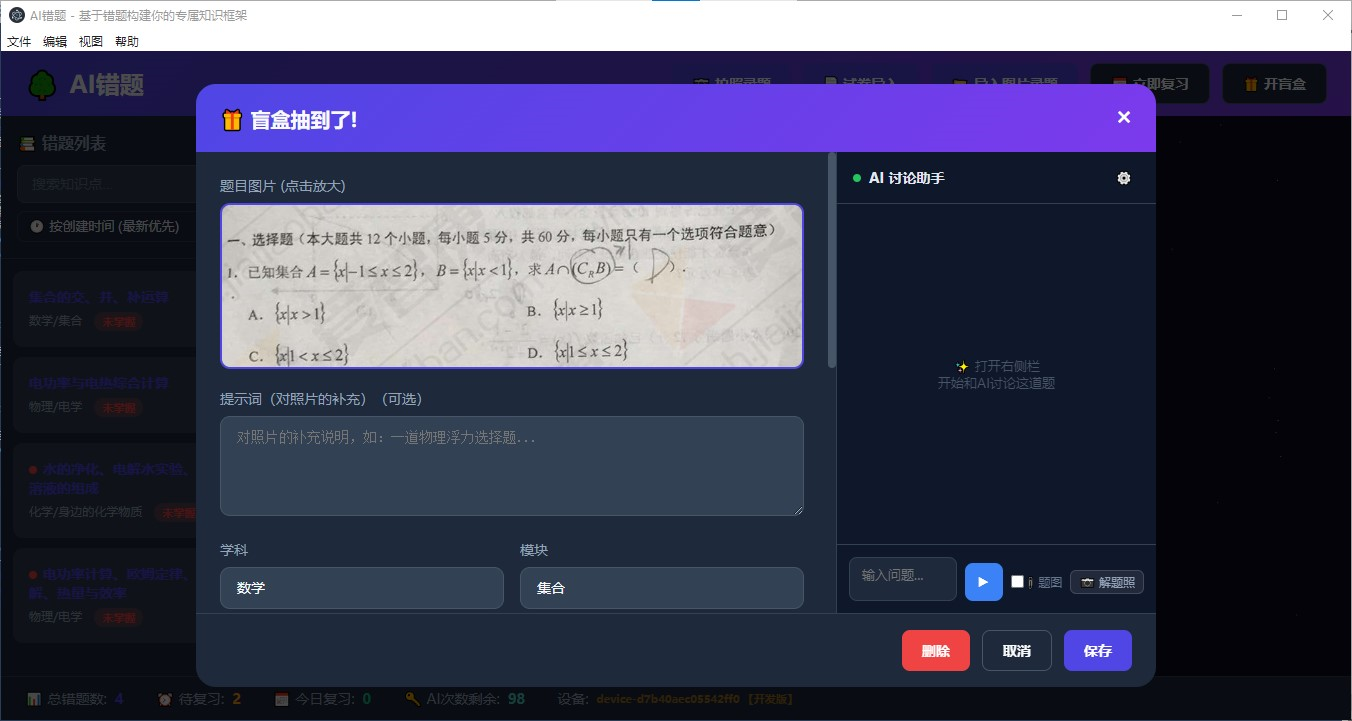1352x721 pixels.
Task: Click the red 删除 button
Action: point(935,650)
